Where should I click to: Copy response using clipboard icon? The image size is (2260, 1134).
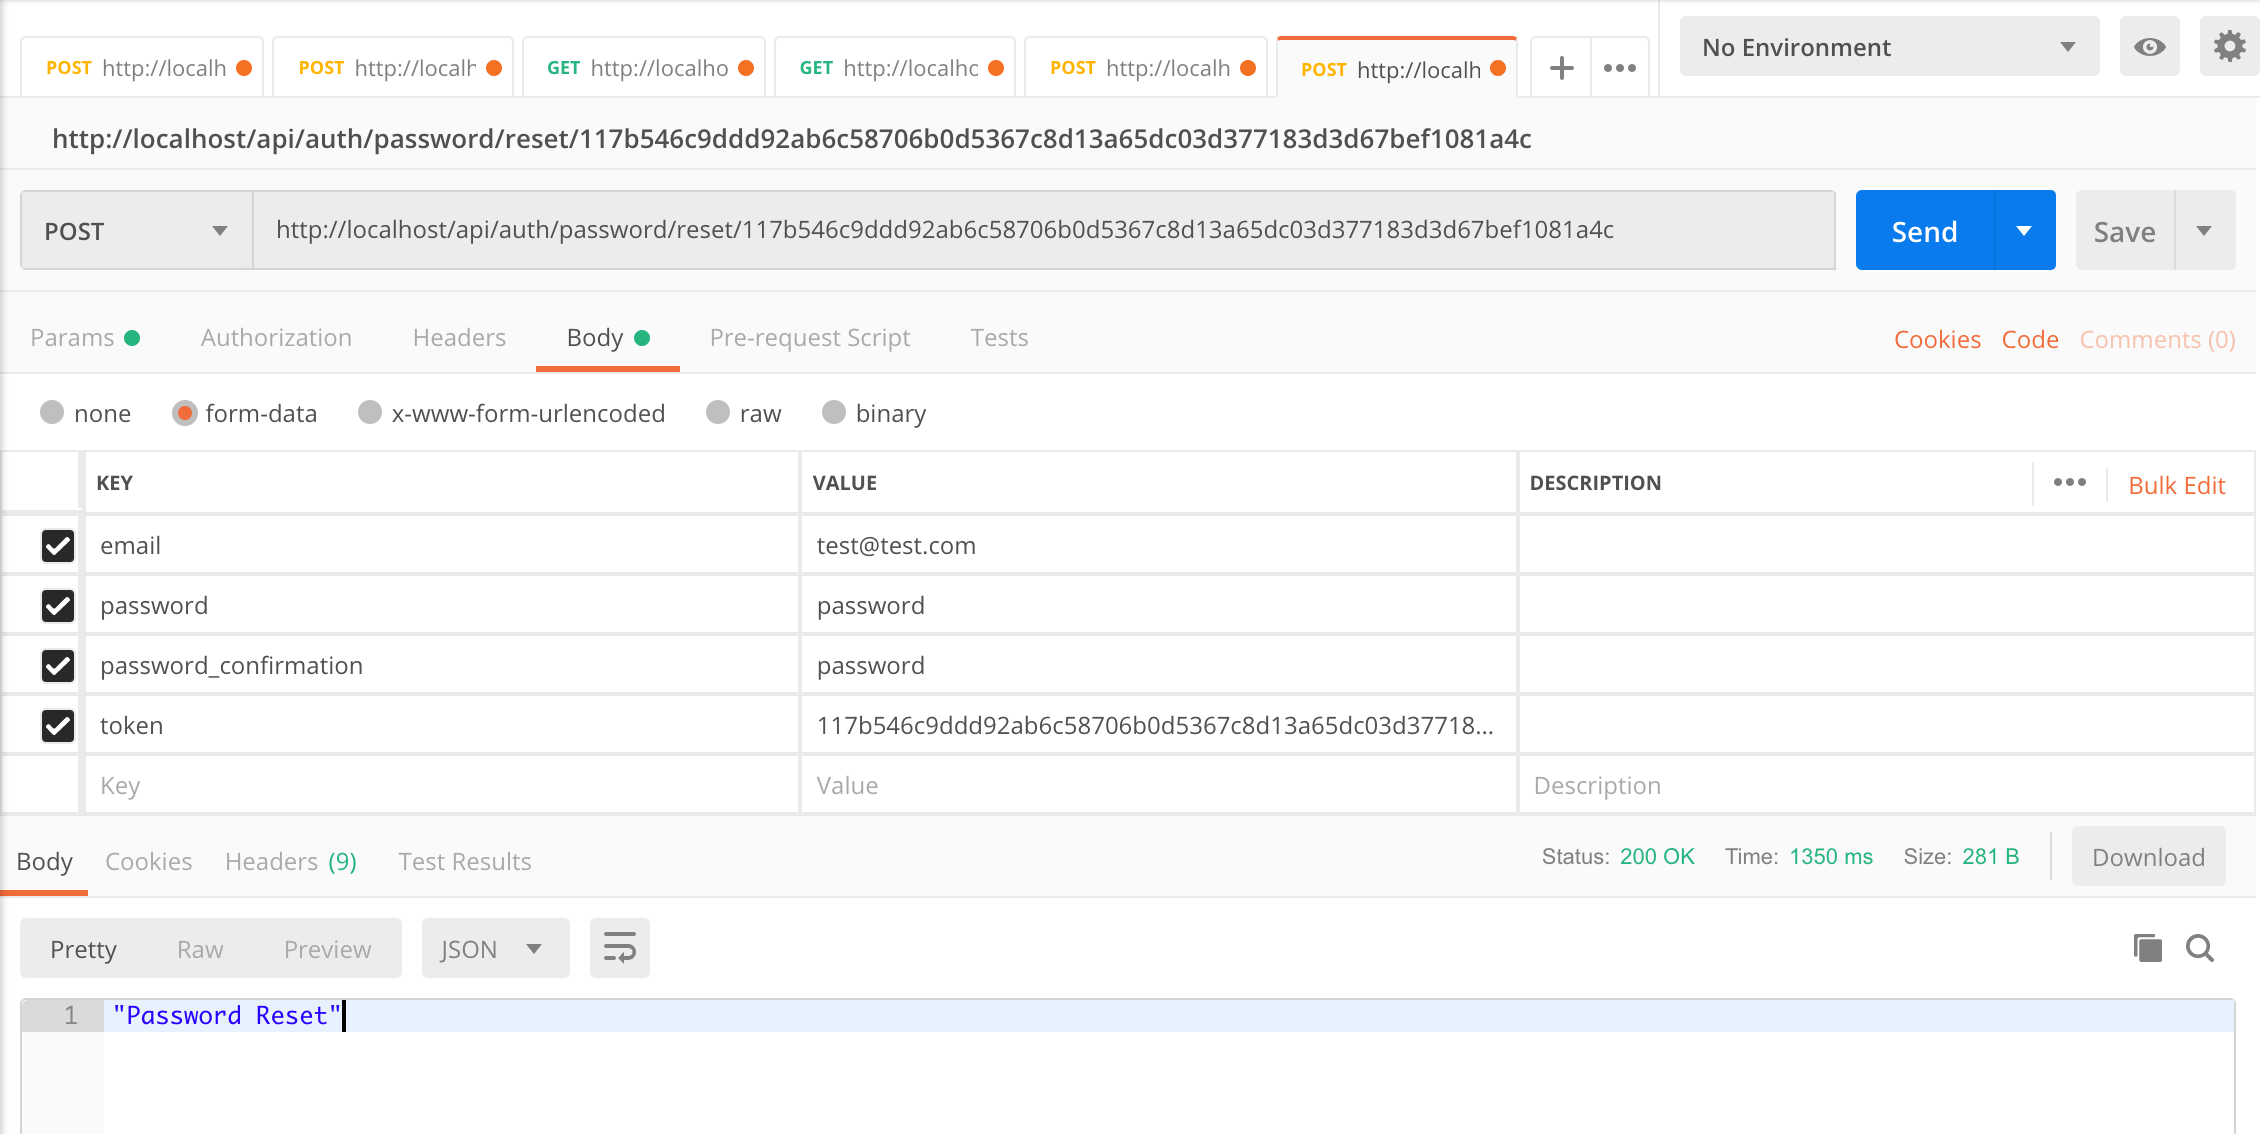pyautogui.click(x=2147, y=948)
